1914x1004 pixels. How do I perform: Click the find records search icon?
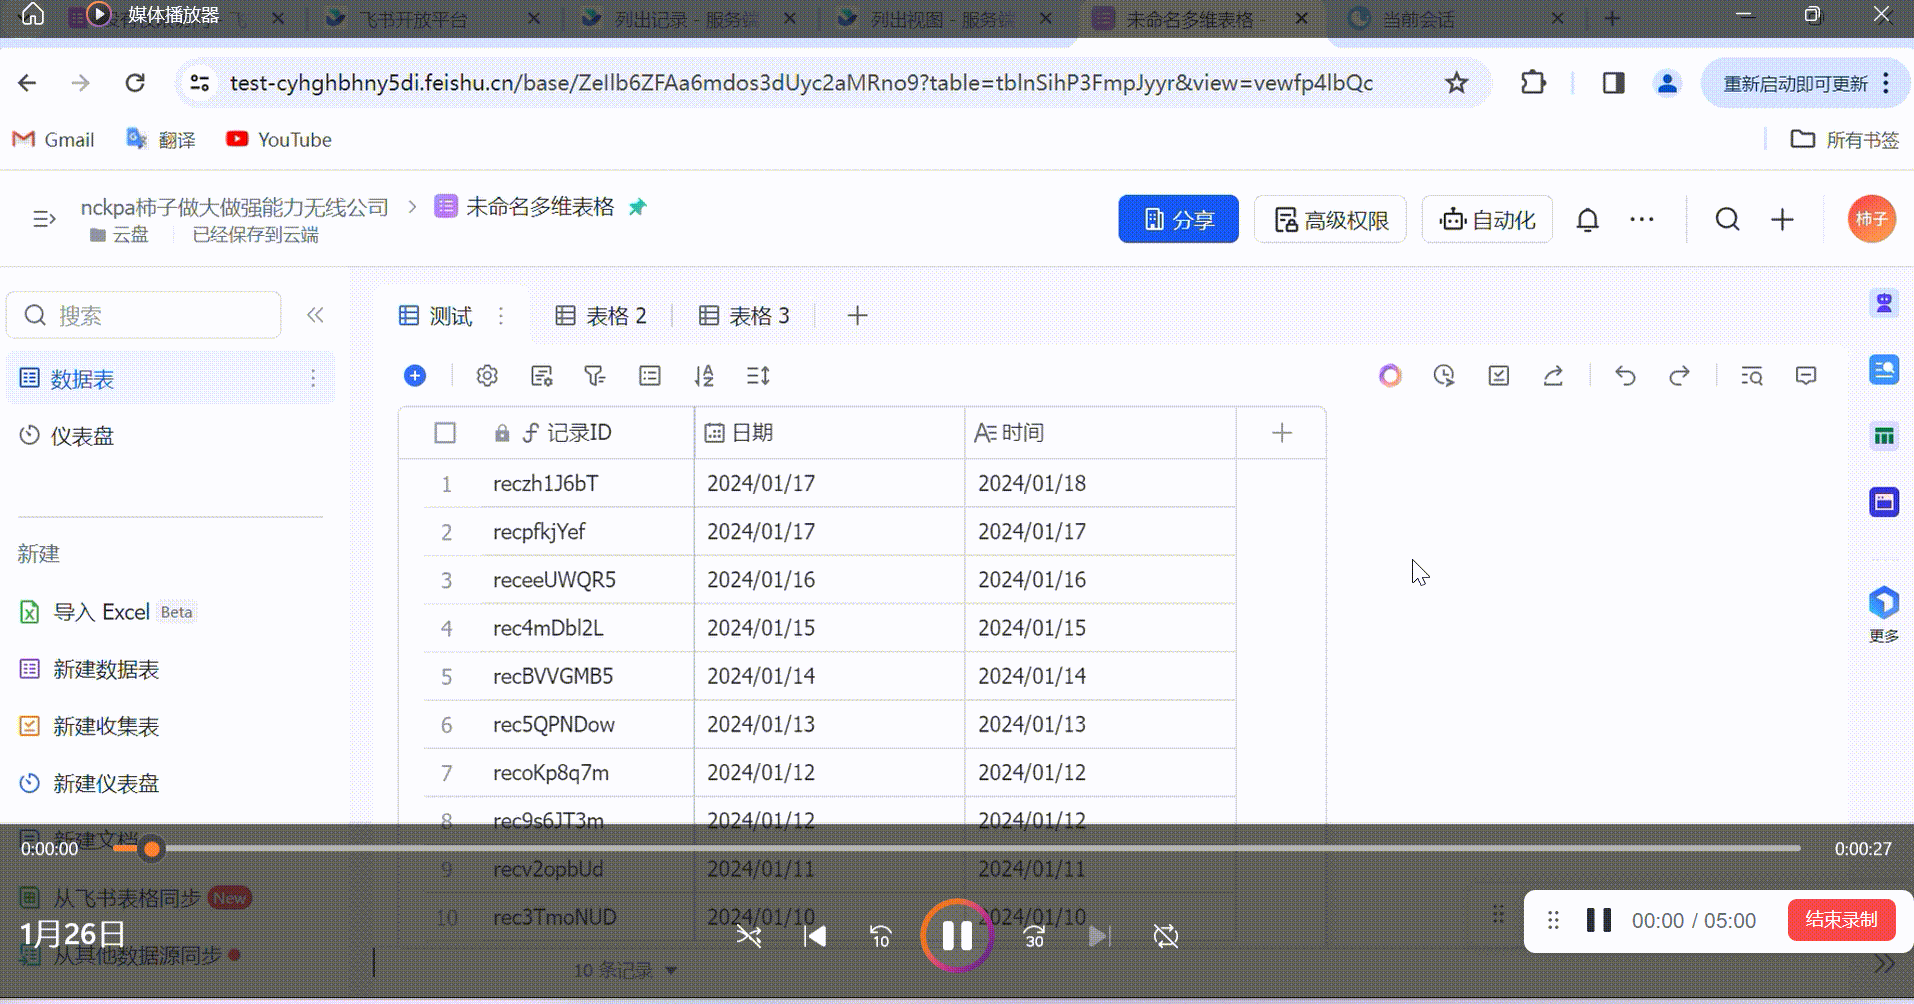[x=1751, y=376]
